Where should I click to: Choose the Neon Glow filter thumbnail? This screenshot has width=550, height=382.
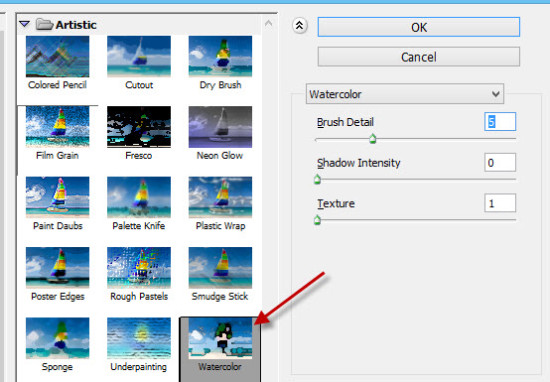pyautogui.click(x=220, y=127)
